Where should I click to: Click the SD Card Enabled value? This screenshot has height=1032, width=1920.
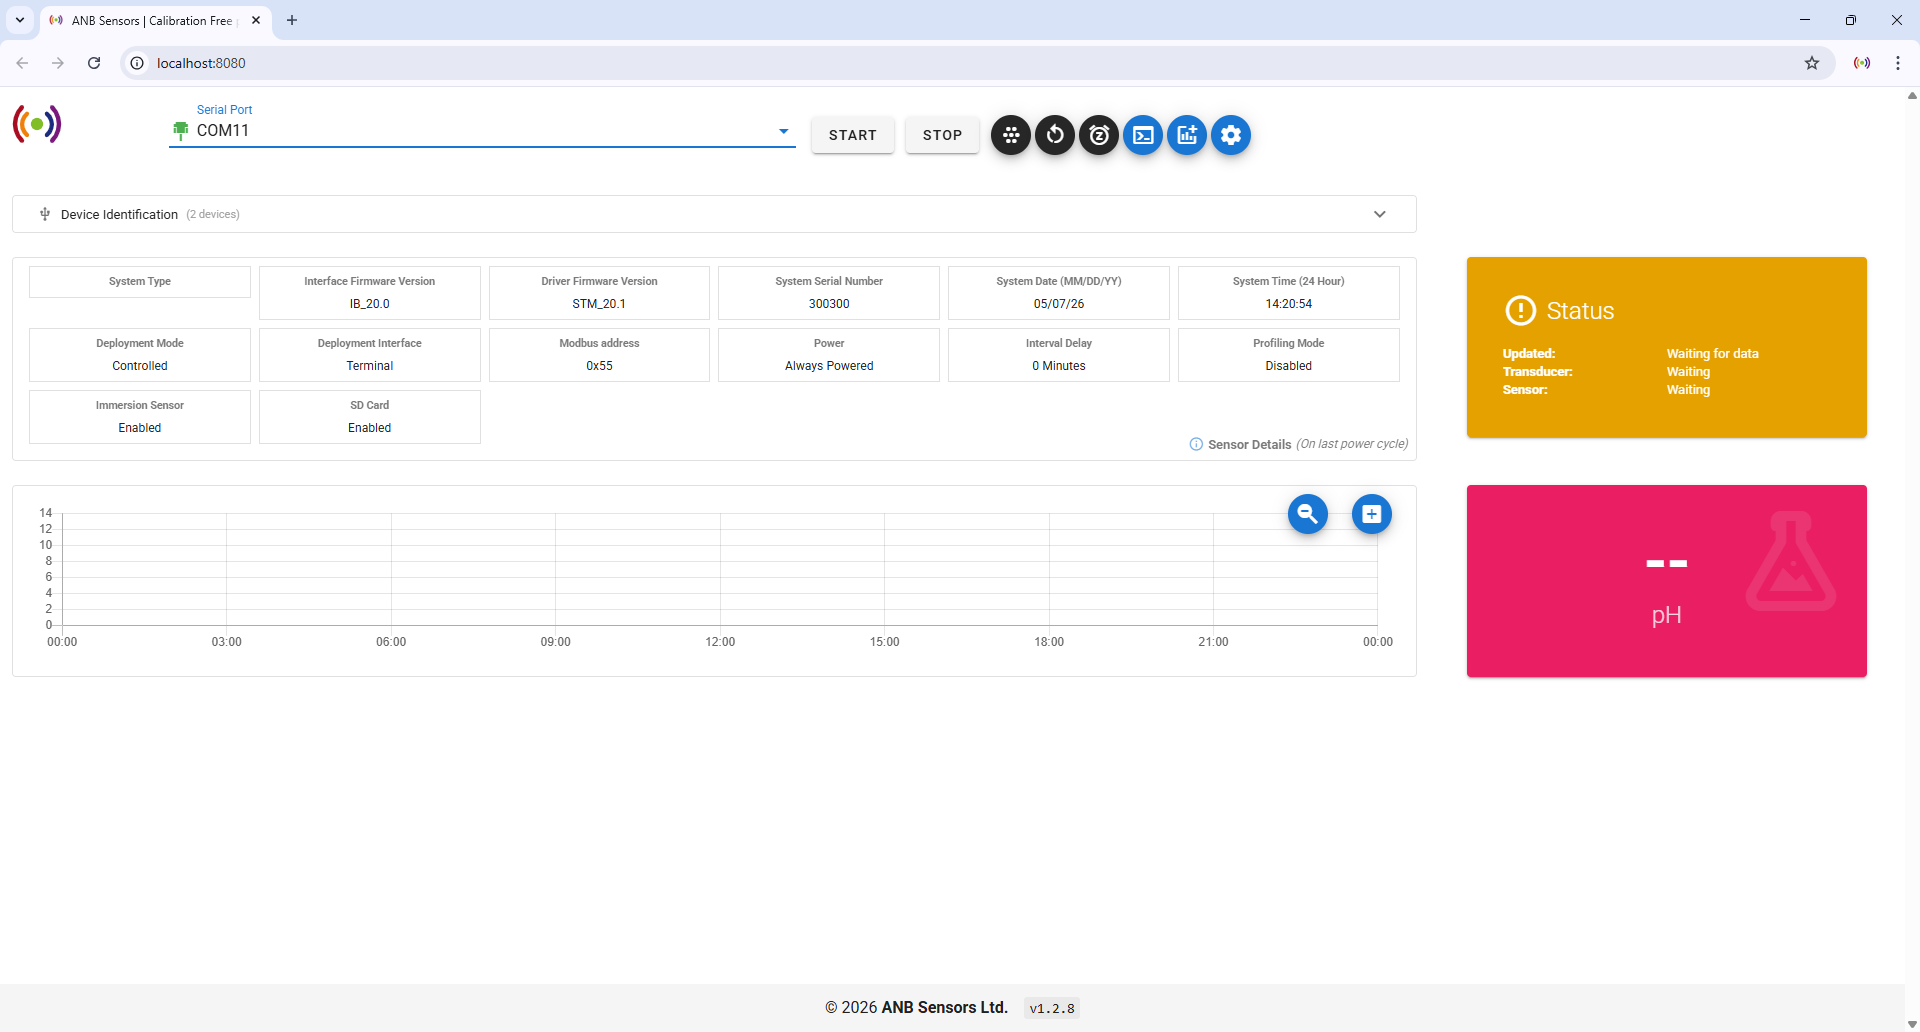click(x=370, y=428)
